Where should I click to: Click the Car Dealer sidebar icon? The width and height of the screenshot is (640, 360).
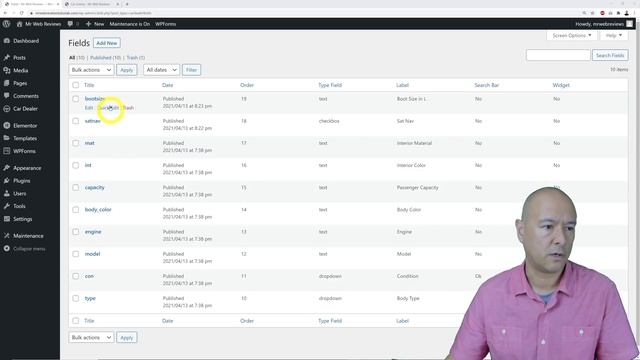pos(7,109)
